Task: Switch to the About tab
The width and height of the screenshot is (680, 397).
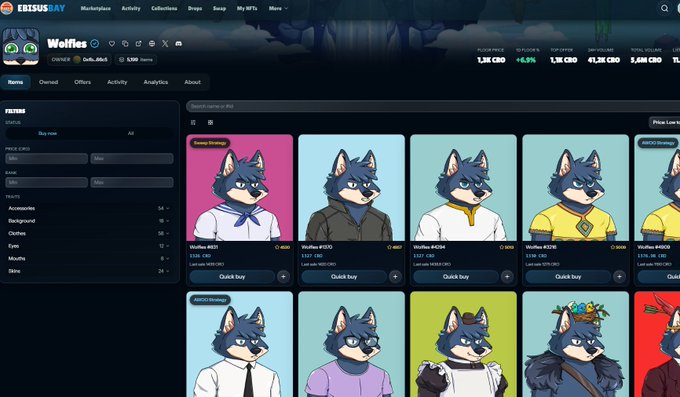Action: pyautogui.click(x=193, y=82)
